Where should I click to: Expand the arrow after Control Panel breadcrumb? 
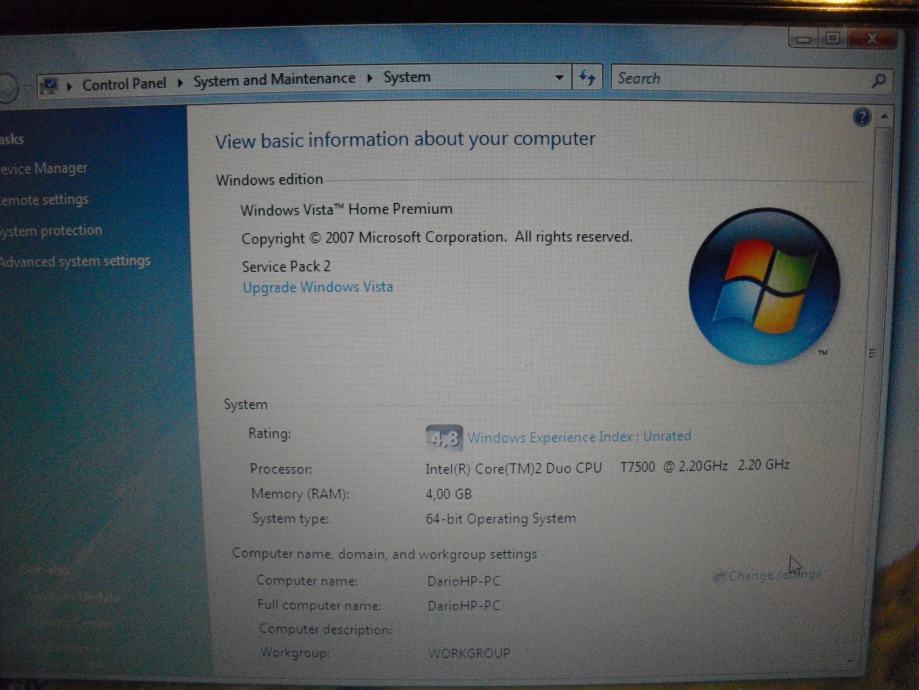click(180, 83)
